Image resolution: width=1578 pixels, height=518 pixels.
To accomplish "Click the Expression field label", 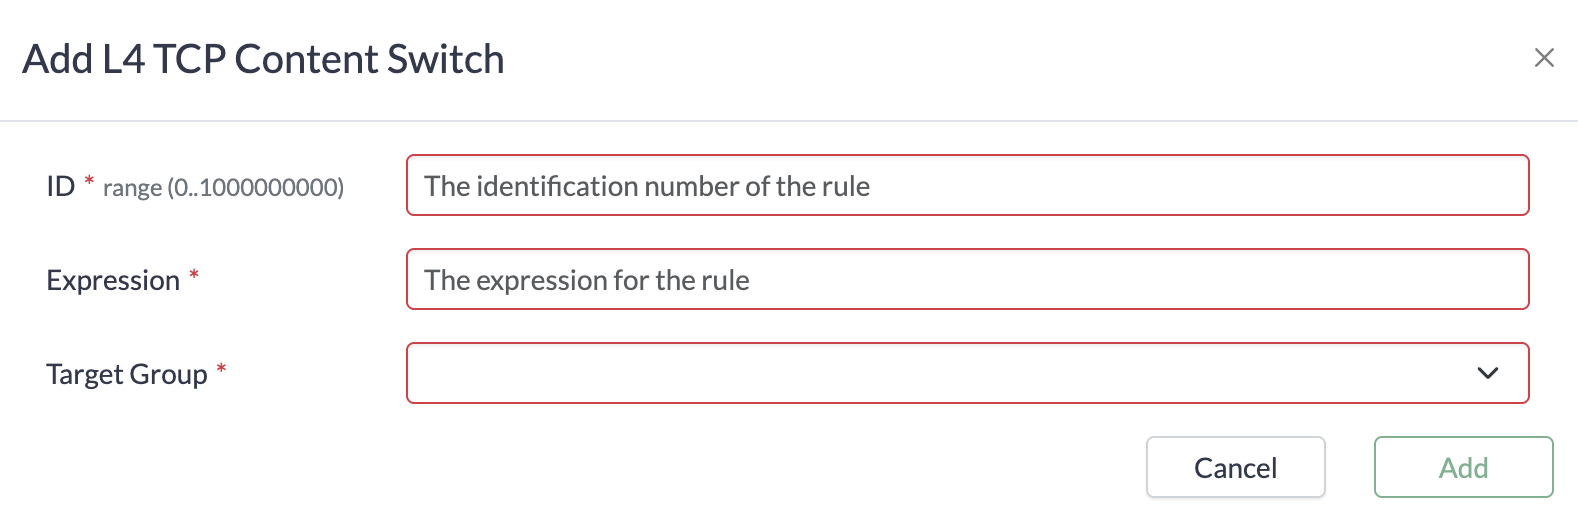I will (x=113, y=280).
